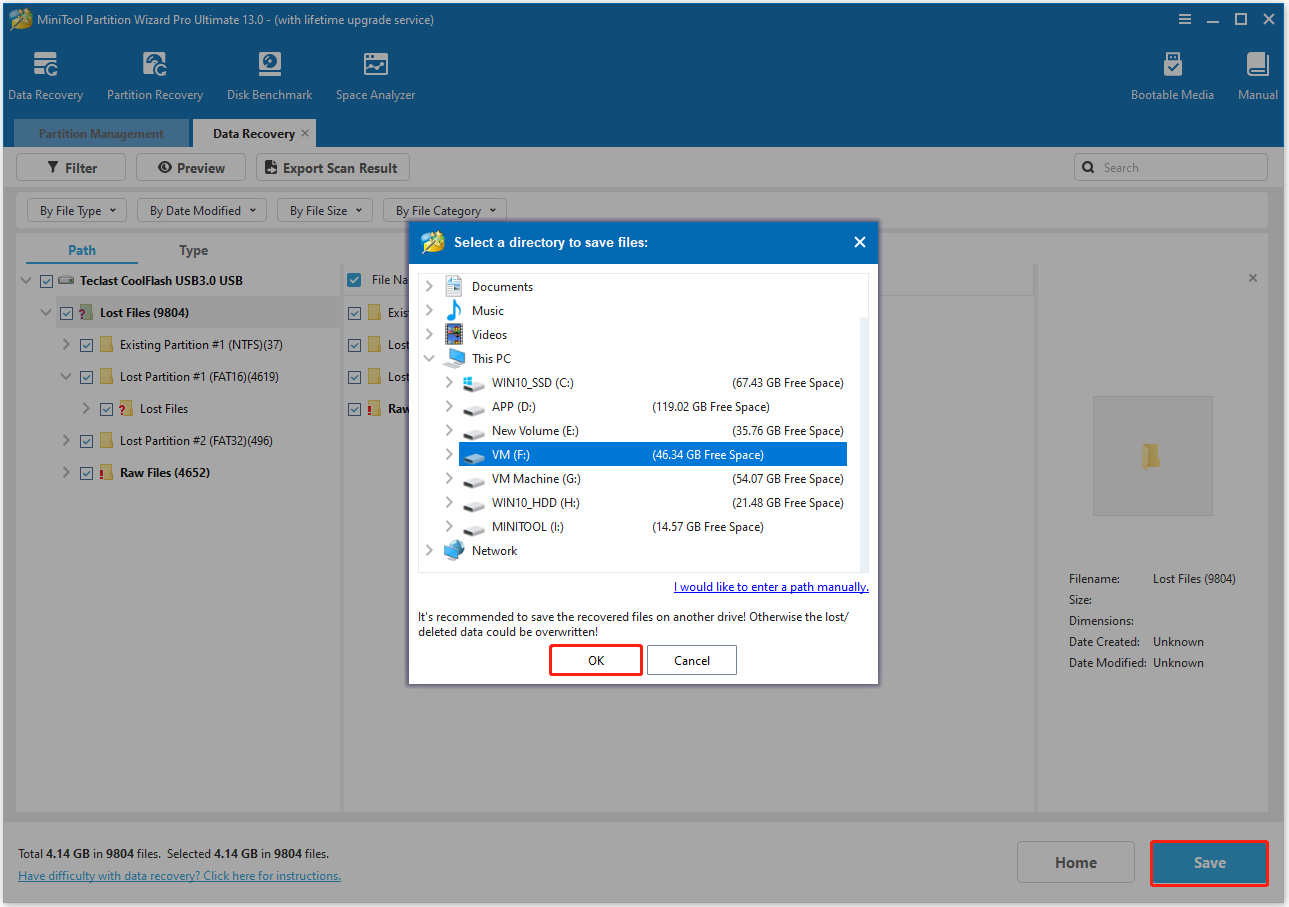Uncheck Lost Partition #2 (FAT32)(496)
This screenshot has height=907, width=1289.
pos(86,440)
